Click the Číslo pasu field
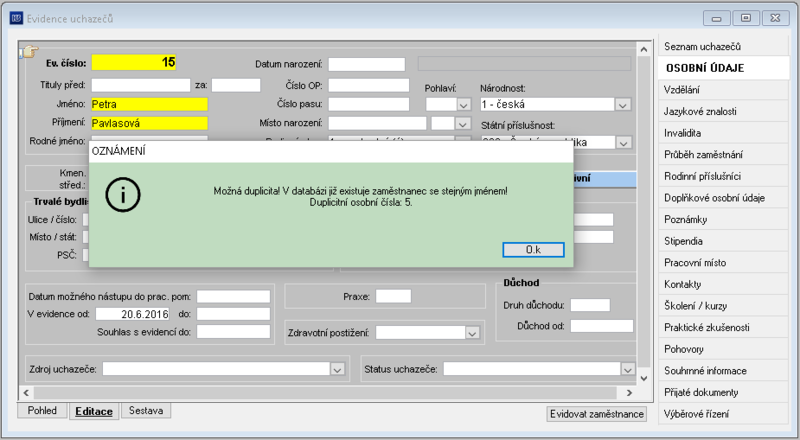This screenshot has height=440, width=800. pyautogui.click(x=368, y=104)
